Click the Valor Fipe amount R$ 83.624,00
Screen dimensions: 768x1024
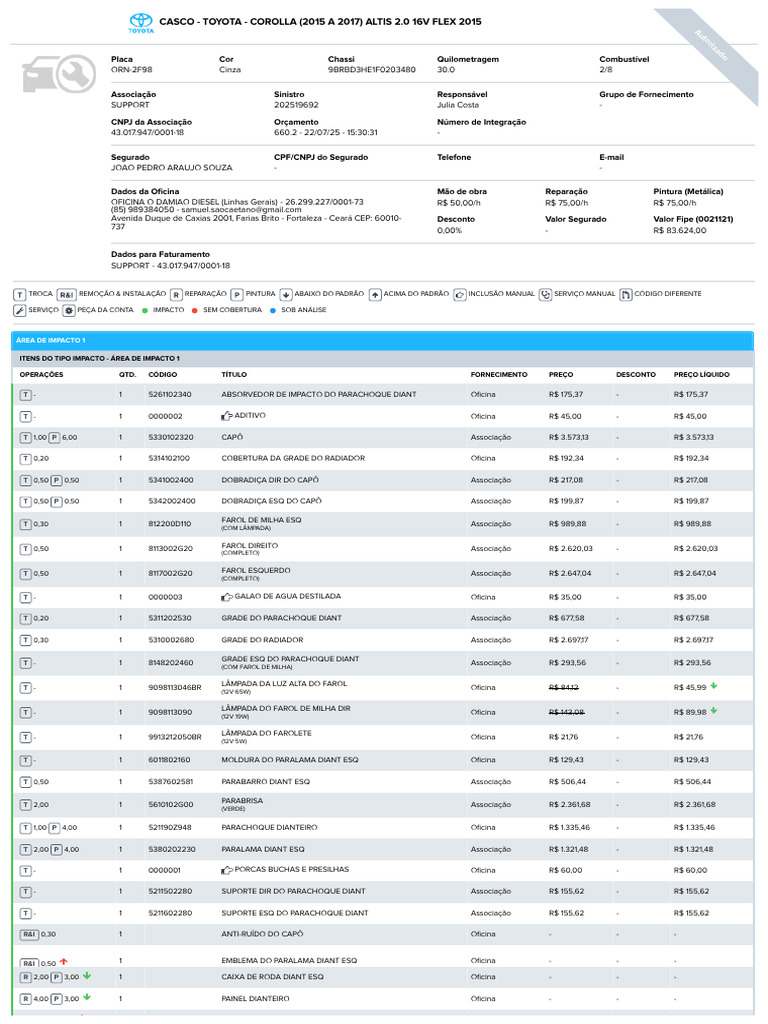[680, 231]
